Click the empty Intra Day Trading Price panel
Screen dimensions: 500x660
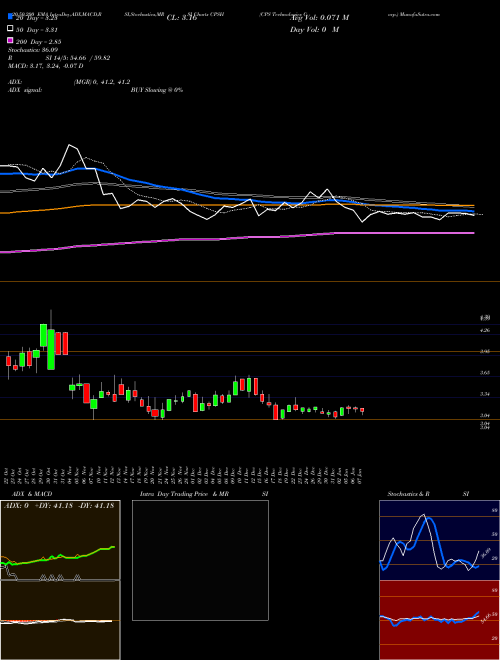click(200, 560)
